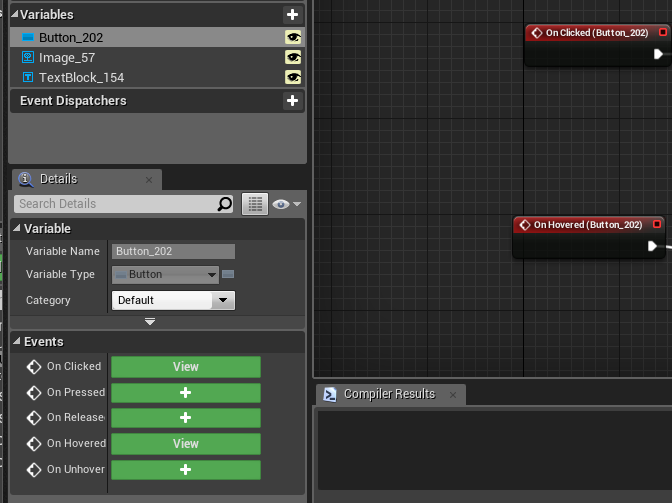Add the On Unhovered event
This screenshot has width=672, height=503.
[186, 470]
